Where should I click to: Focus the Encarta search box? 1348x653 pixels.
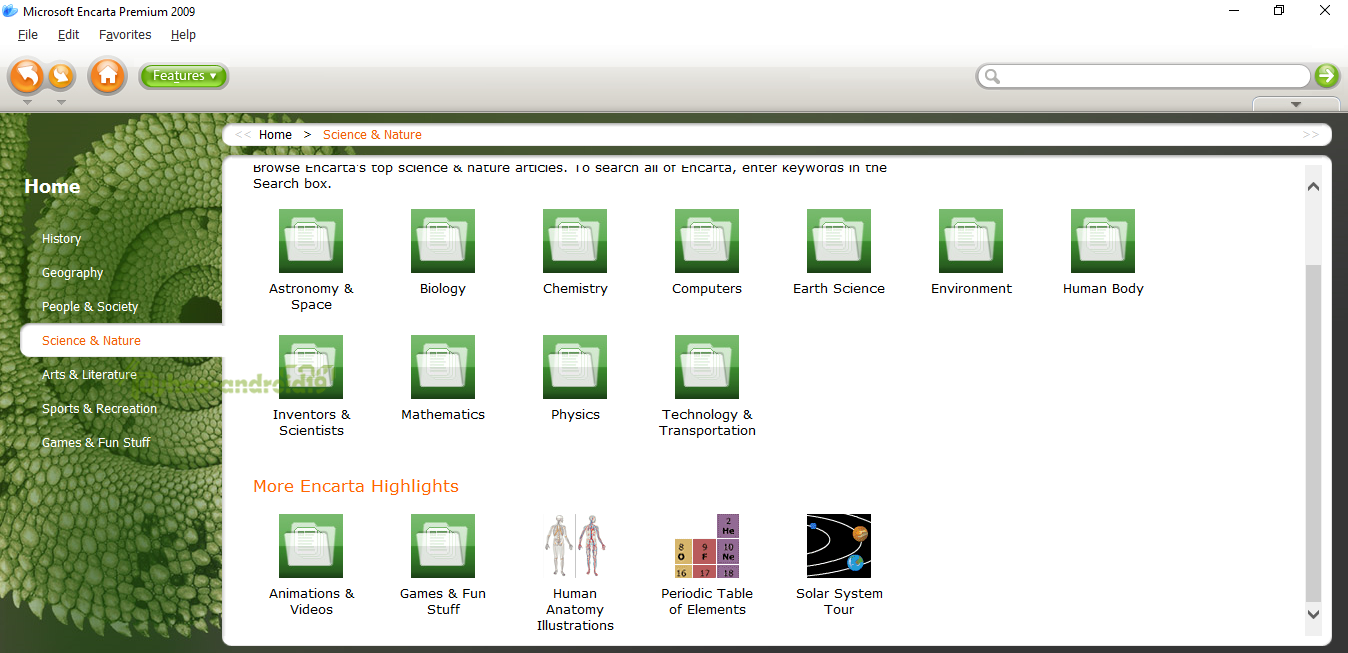[x=1143, y=76]
